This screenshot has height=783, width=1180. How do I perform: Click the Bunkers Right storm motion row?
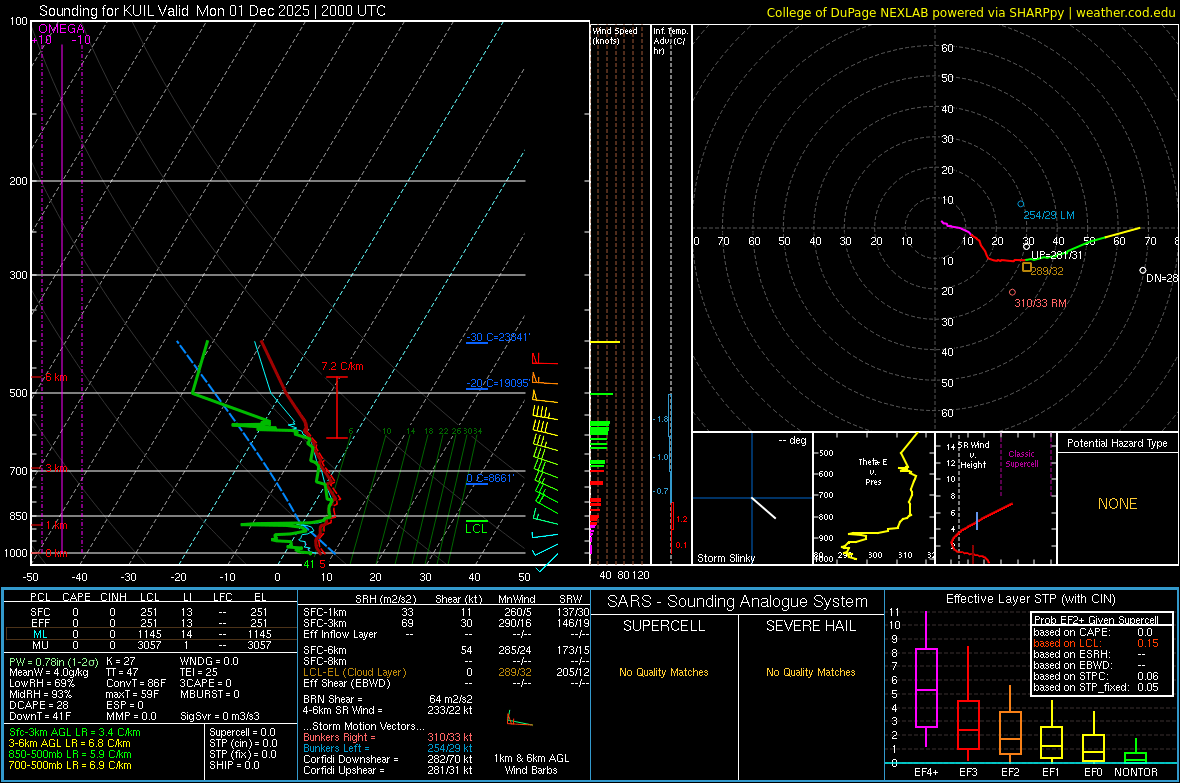click(388, 738)
